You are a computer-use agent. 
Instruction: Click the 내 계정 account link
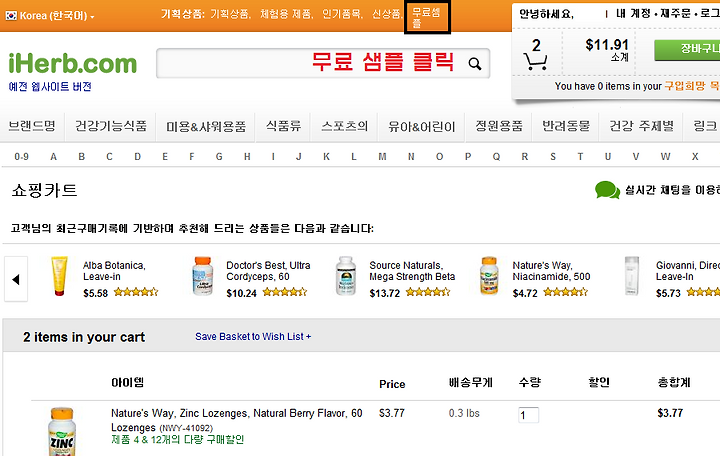(633, 14)
